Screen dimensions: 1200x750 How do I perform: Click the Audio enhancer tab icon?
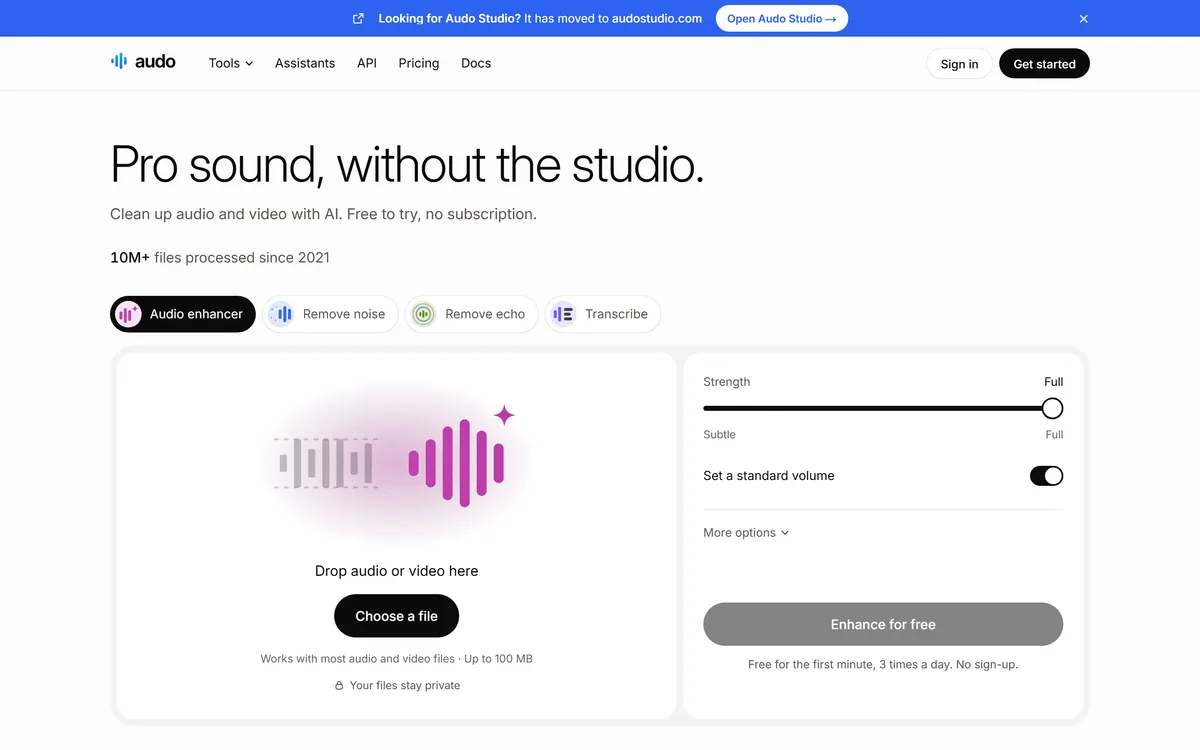128,314
